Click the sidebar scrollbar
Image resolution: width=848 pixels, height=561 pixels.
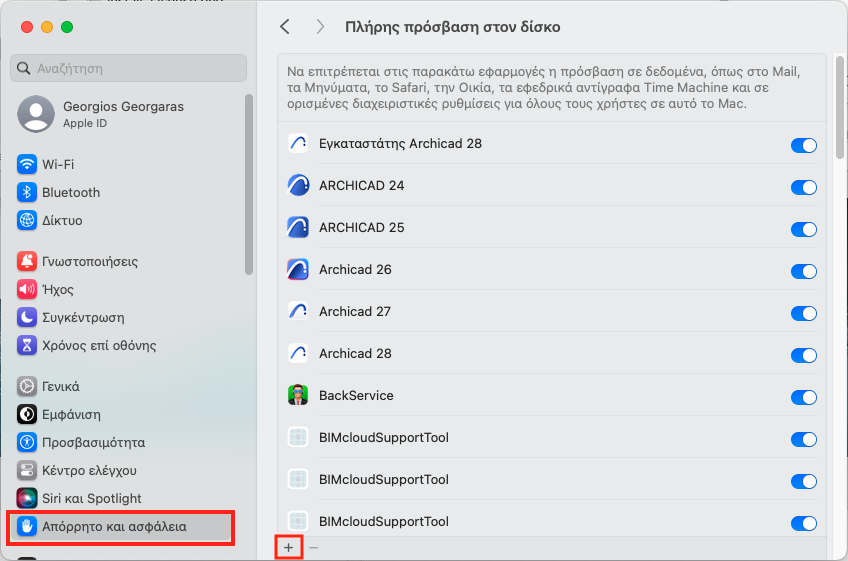[249, 184]
